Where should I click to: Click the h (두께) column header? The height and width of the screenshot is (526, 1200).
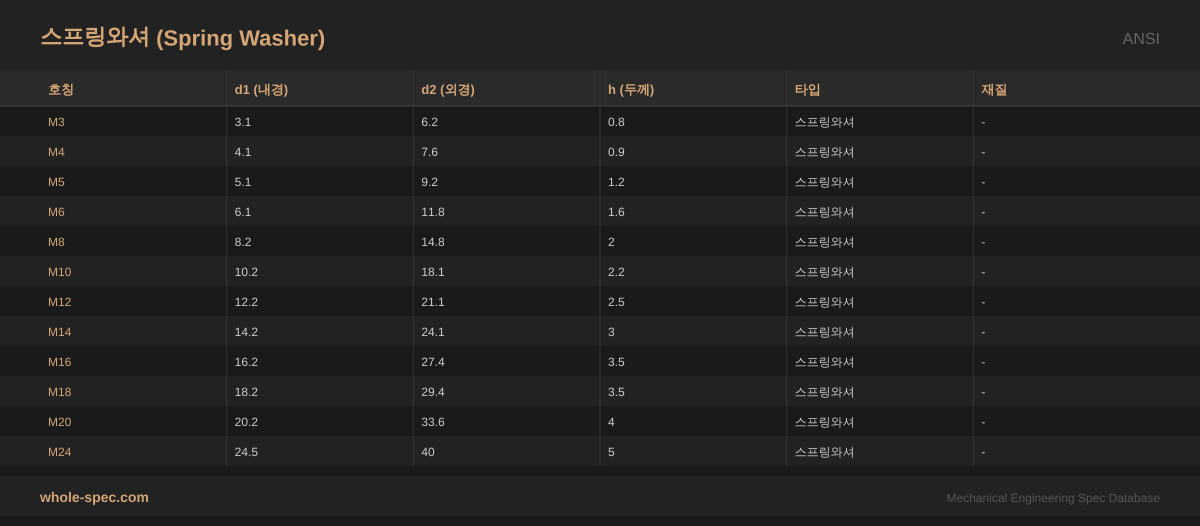(x=631, y=89)
